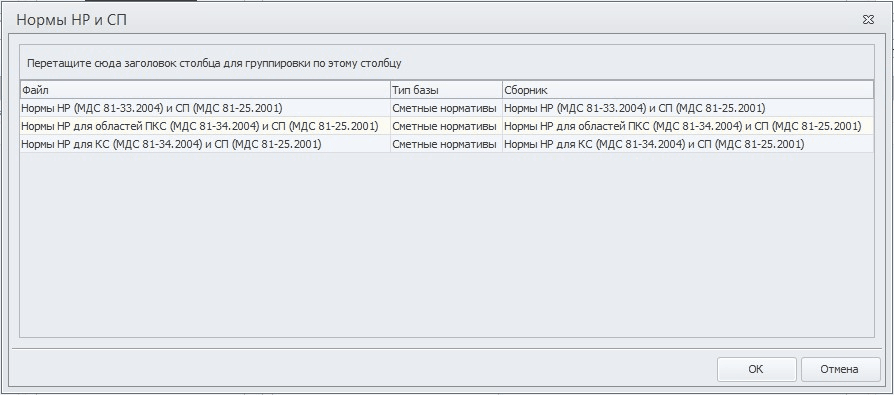Click Сметные нормативы cell in third row
The width and height of the screenshot is (894, 395).
point(446,144)
